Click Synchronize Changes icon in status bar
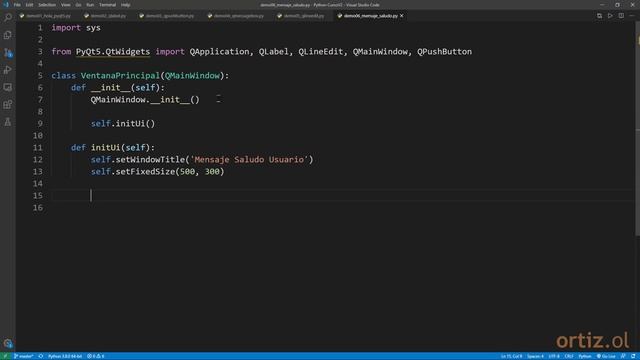 click(41, 356)
